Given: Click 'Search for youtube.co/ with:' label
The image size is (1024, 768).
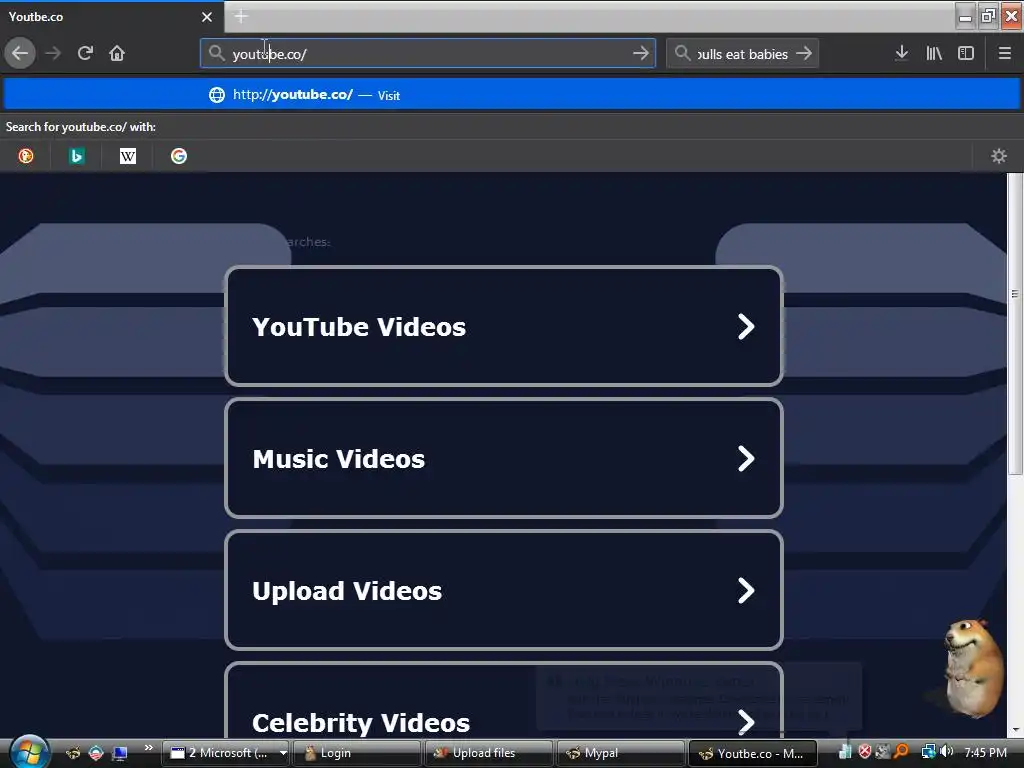Looking at the screenshot, I should point(81,127).
